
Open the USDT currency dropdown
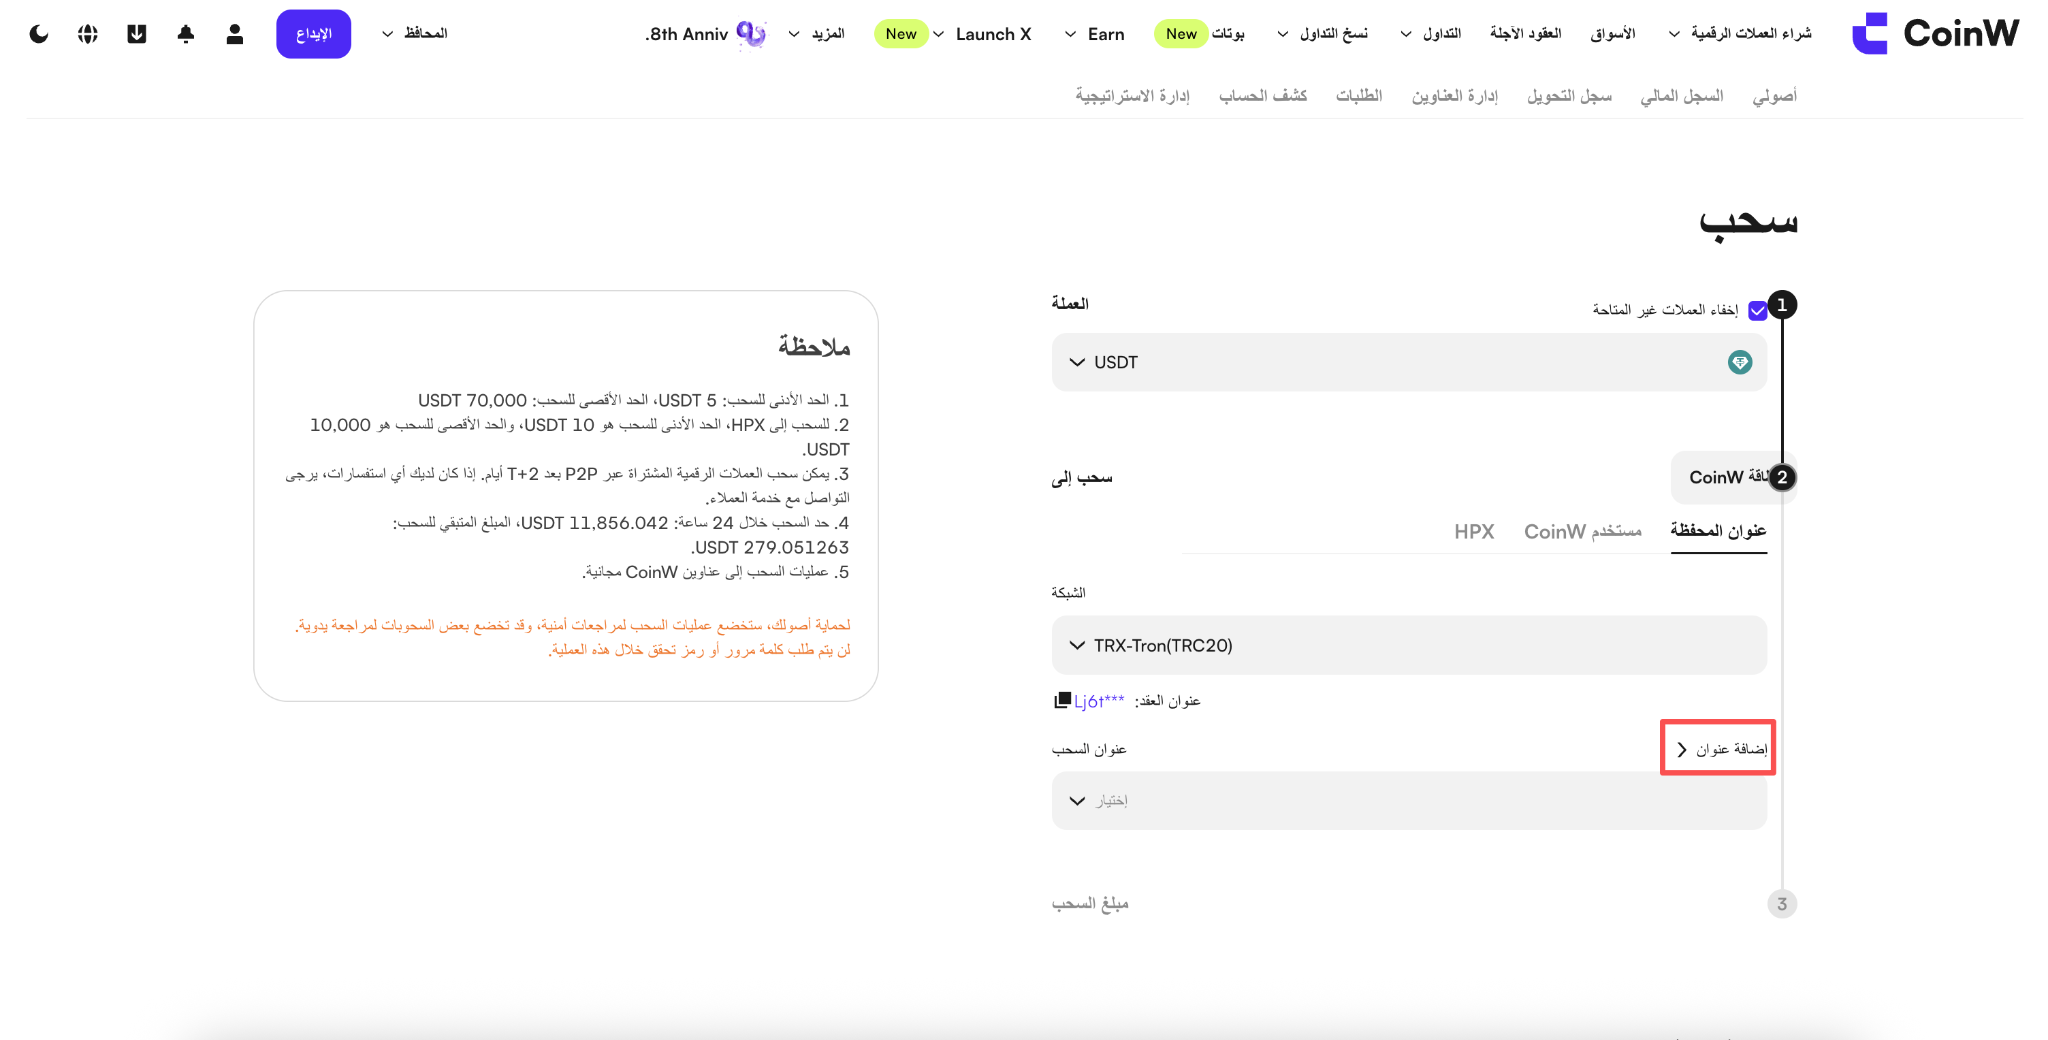[1409, 362]
